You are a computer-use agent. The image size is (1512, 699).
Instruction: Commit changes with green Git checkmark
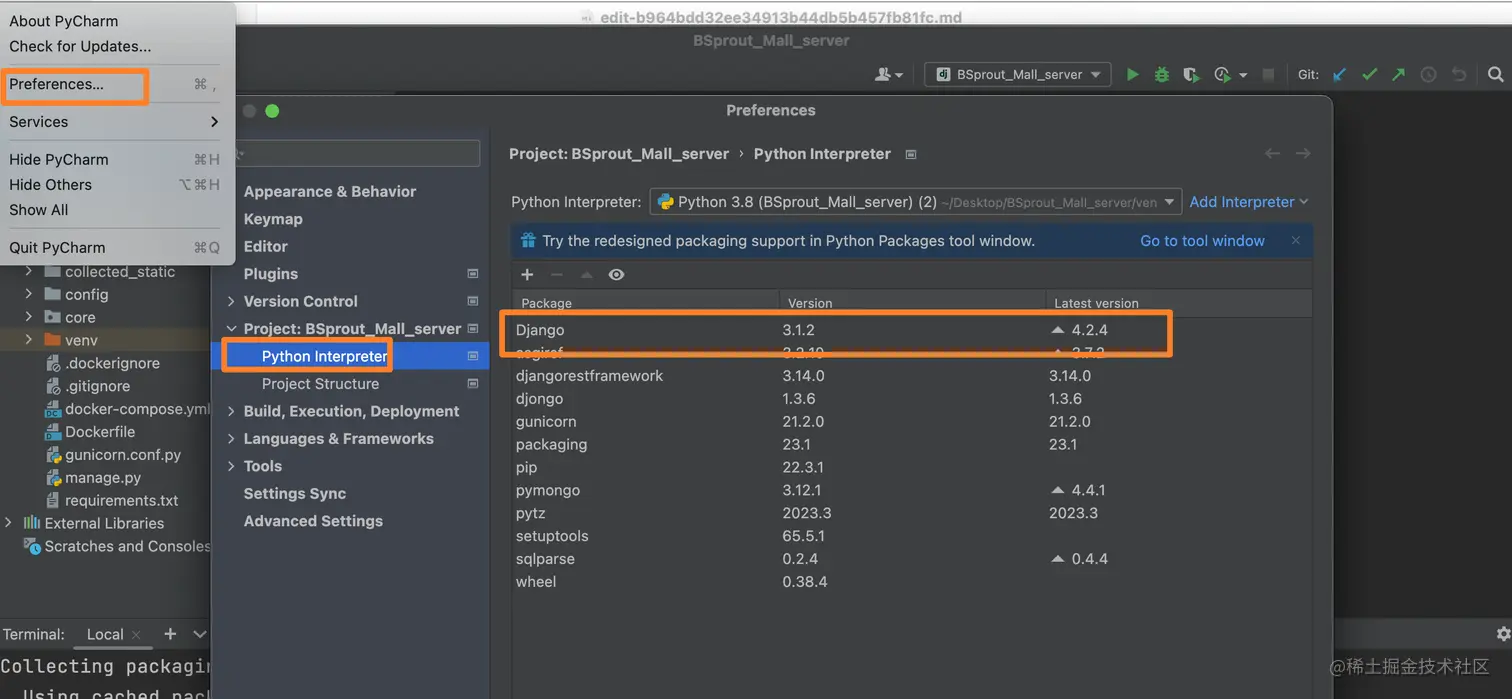point(1369,74)
